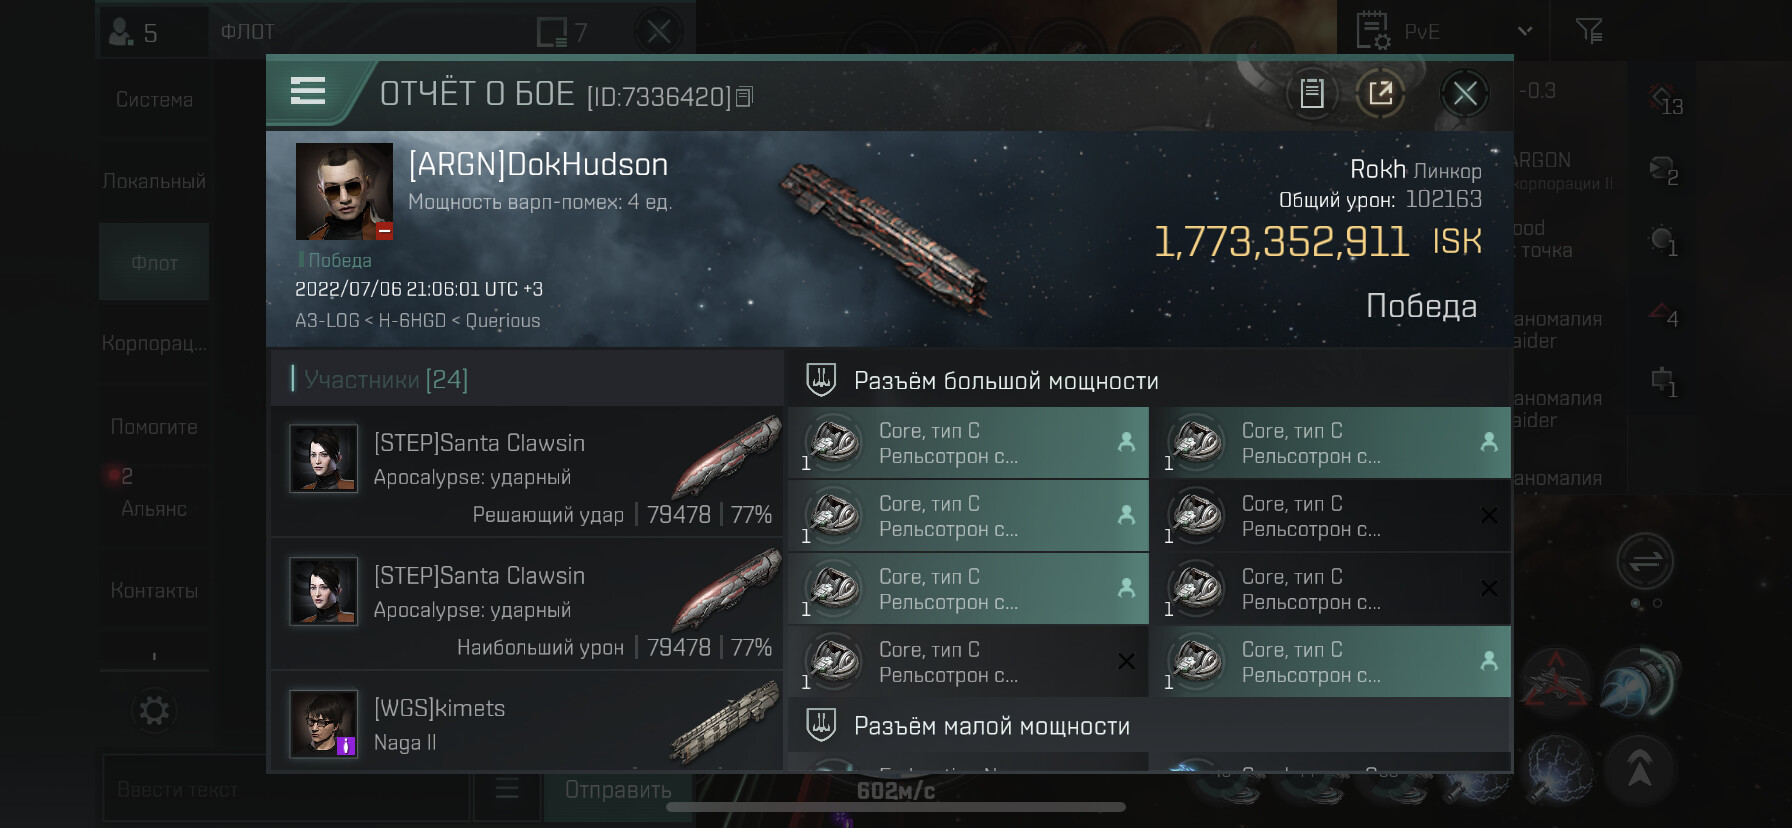Click the fleet member count icon
The width and height of the screenshot is (1792, 828).
click(x=134, y=33)
